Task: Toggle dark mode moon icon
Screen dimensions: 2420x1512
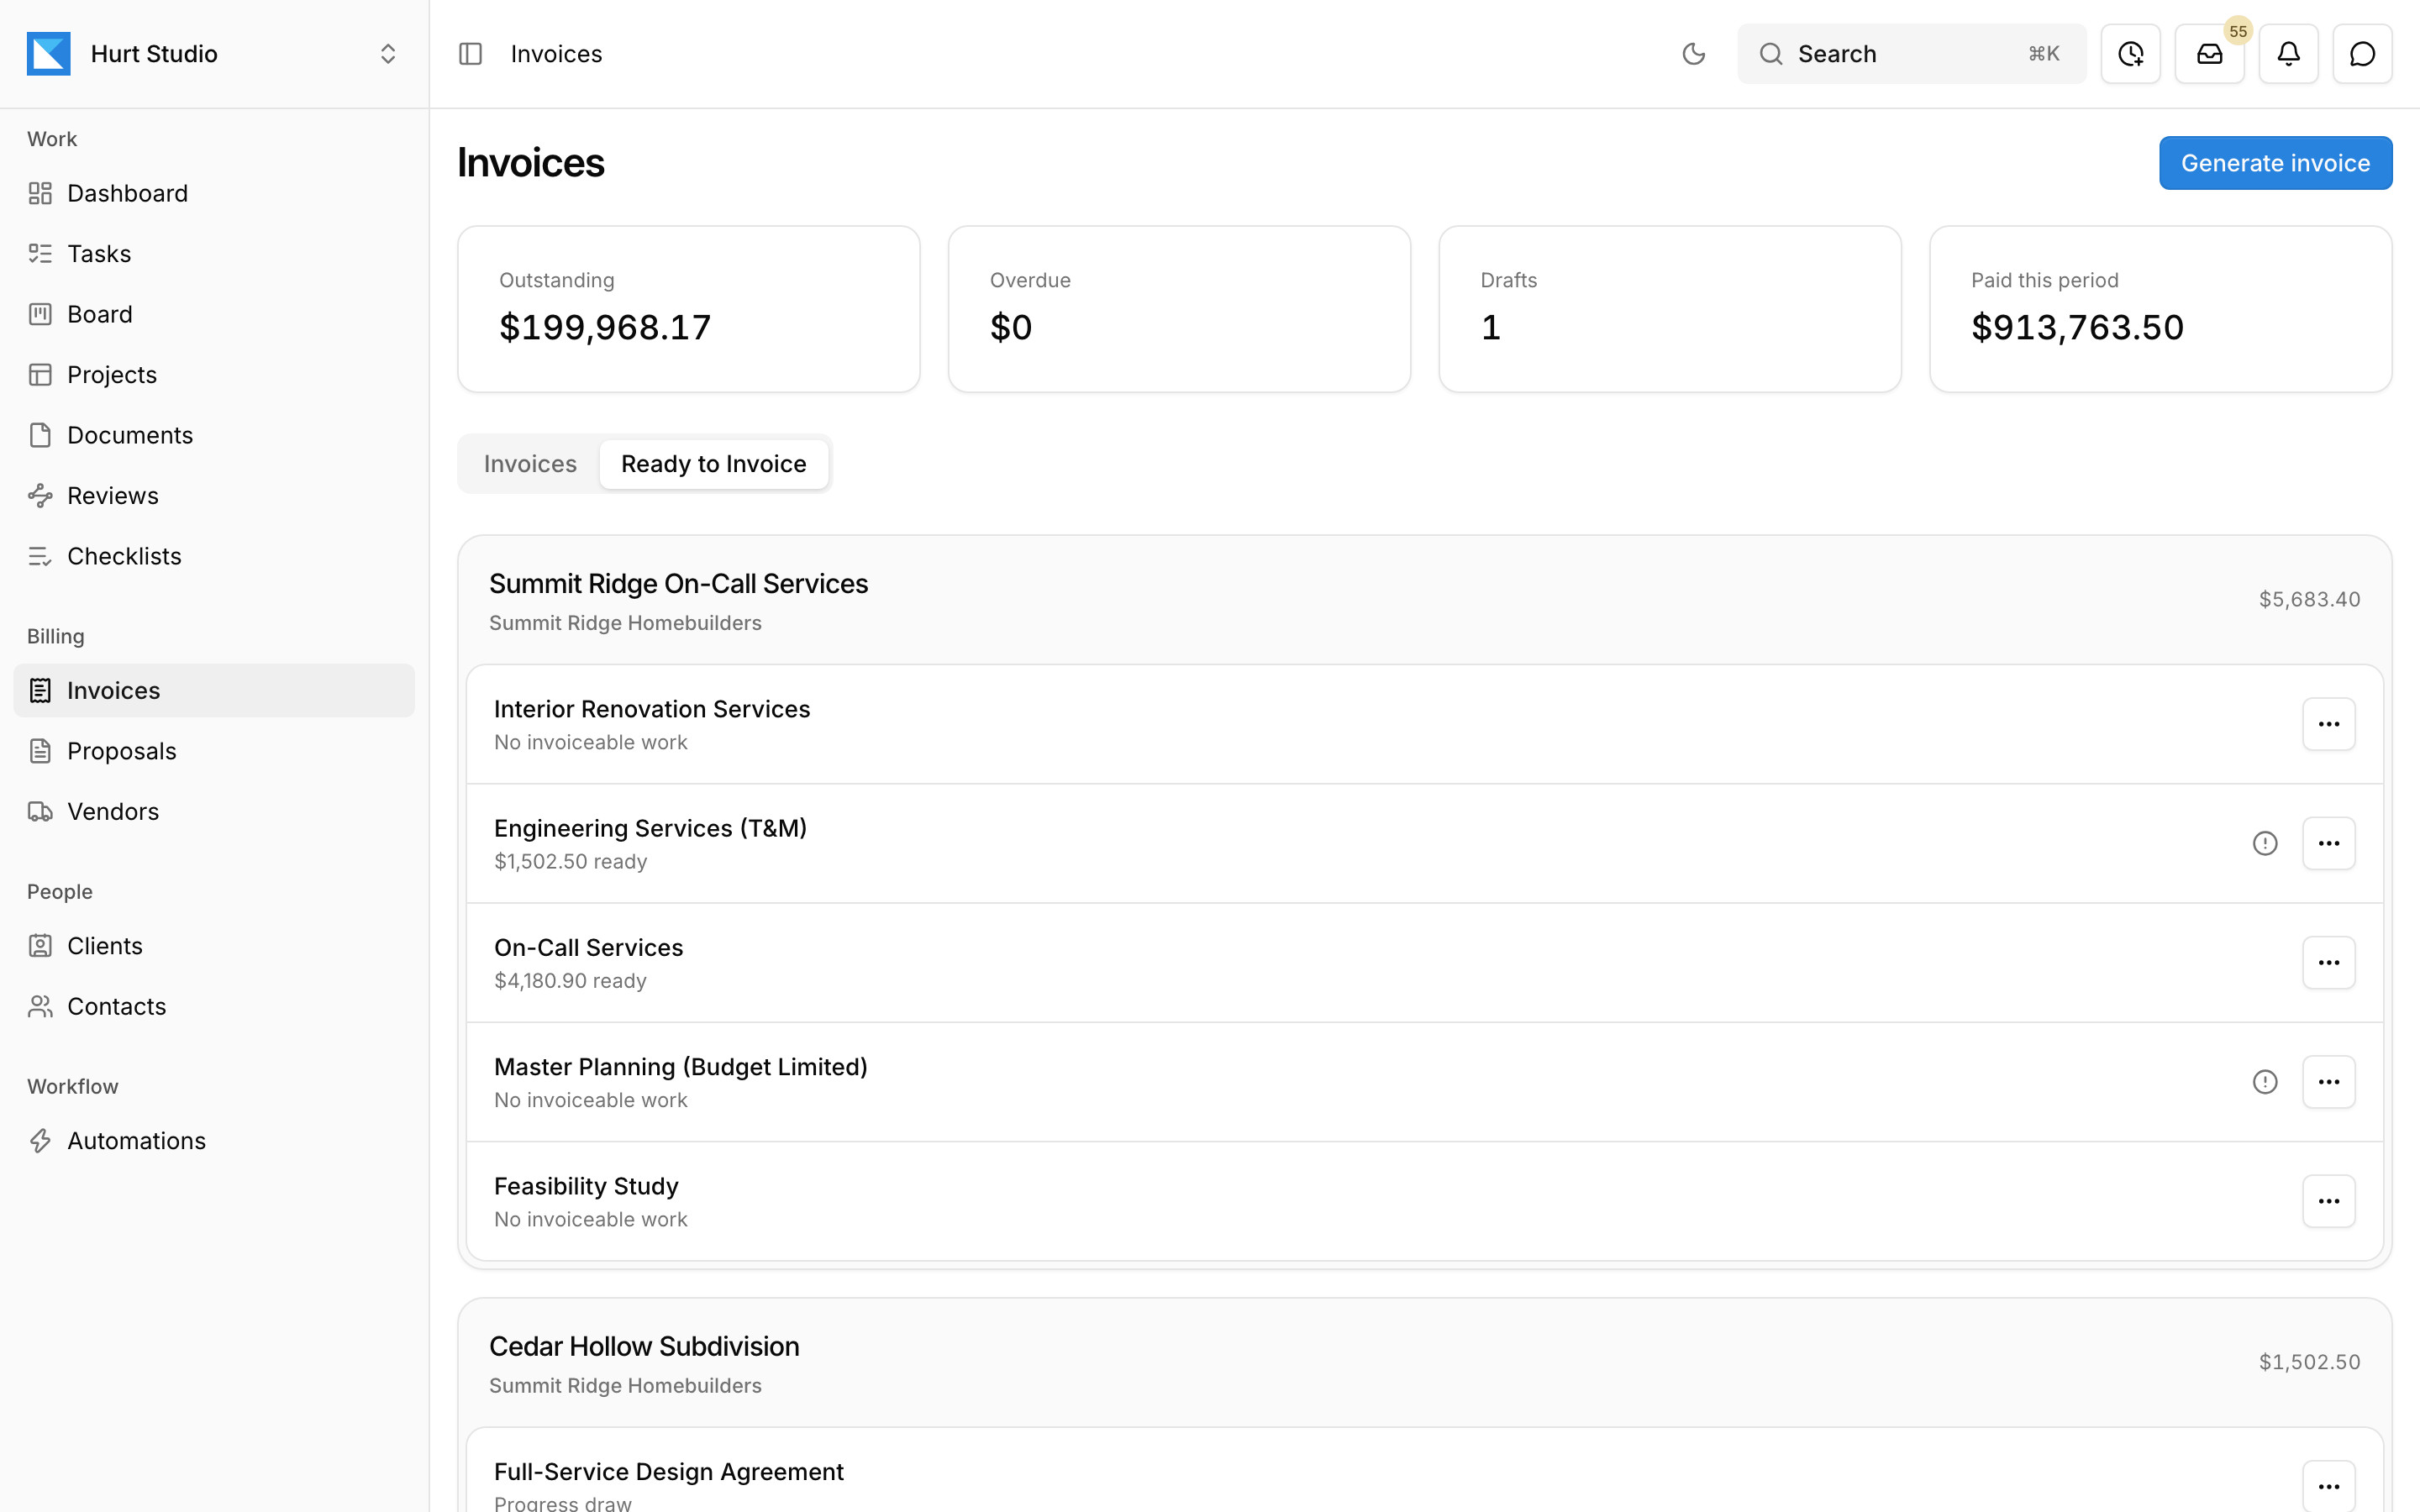Action: tap(1693, 54)
